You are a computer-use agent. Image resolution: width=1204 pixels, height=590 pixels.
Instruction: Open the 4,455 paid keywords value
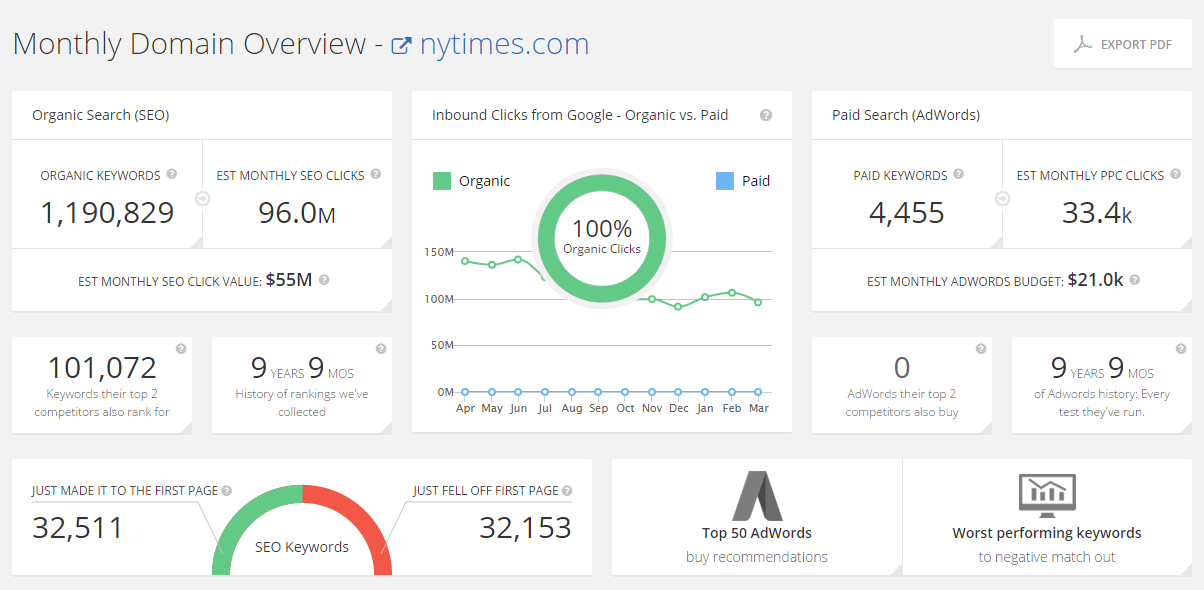[907, 212]
